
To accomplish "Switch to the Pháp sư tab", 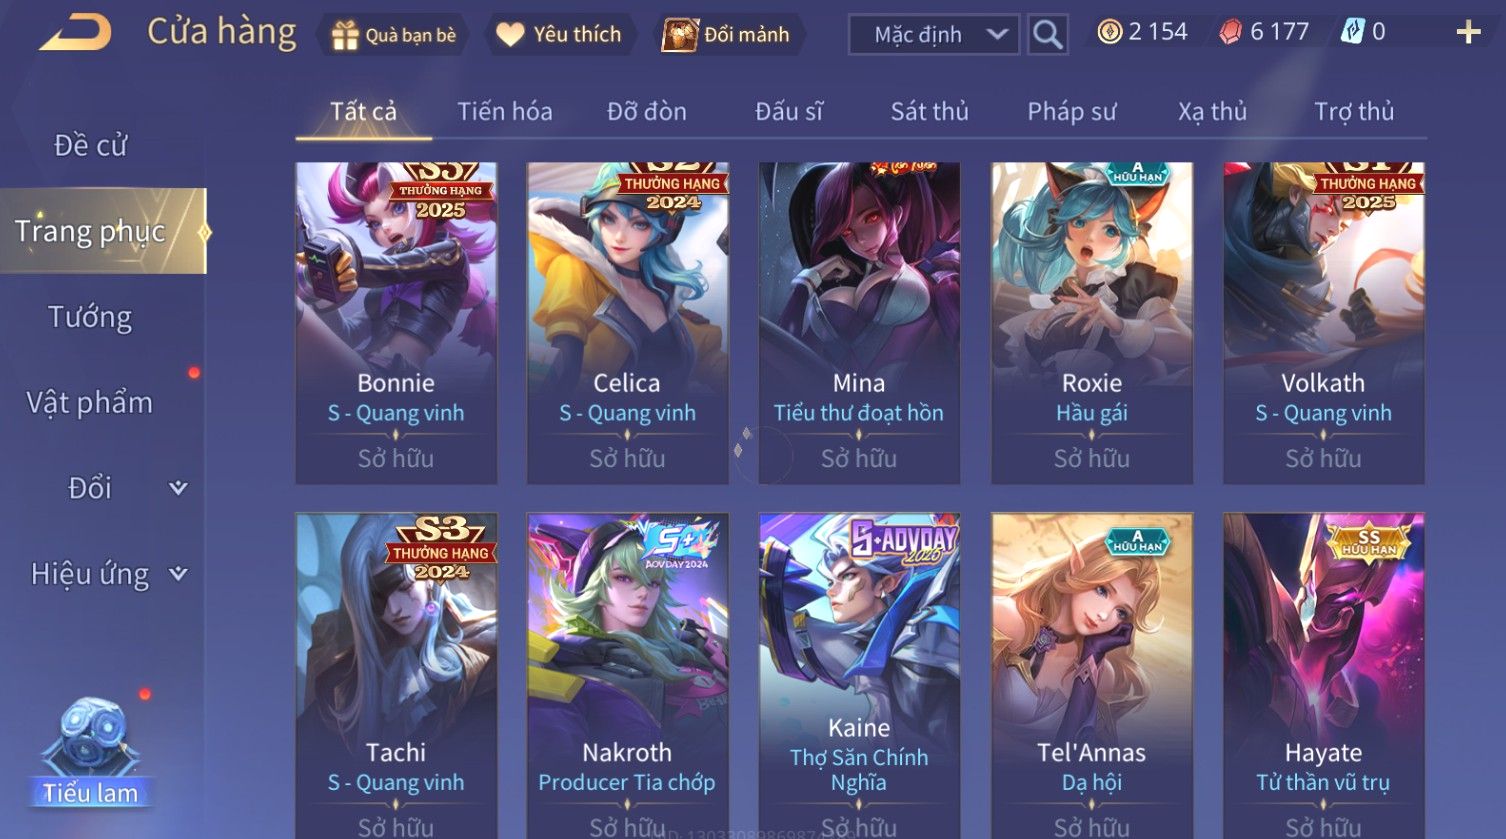I will coord(1071,111).
